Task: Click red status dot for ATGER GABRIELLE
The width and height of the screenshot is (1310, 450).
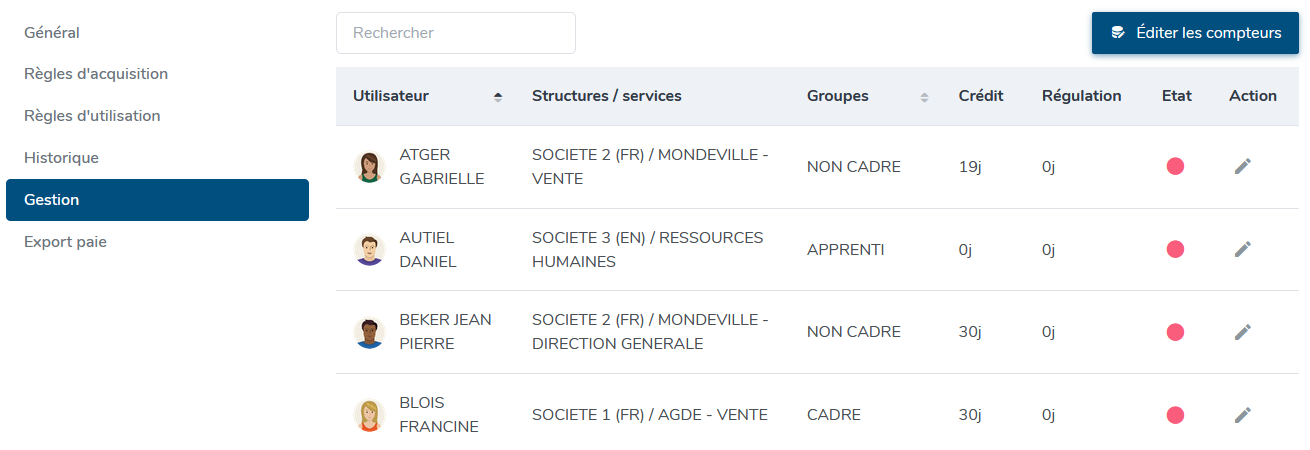Action: [1175, 167]
